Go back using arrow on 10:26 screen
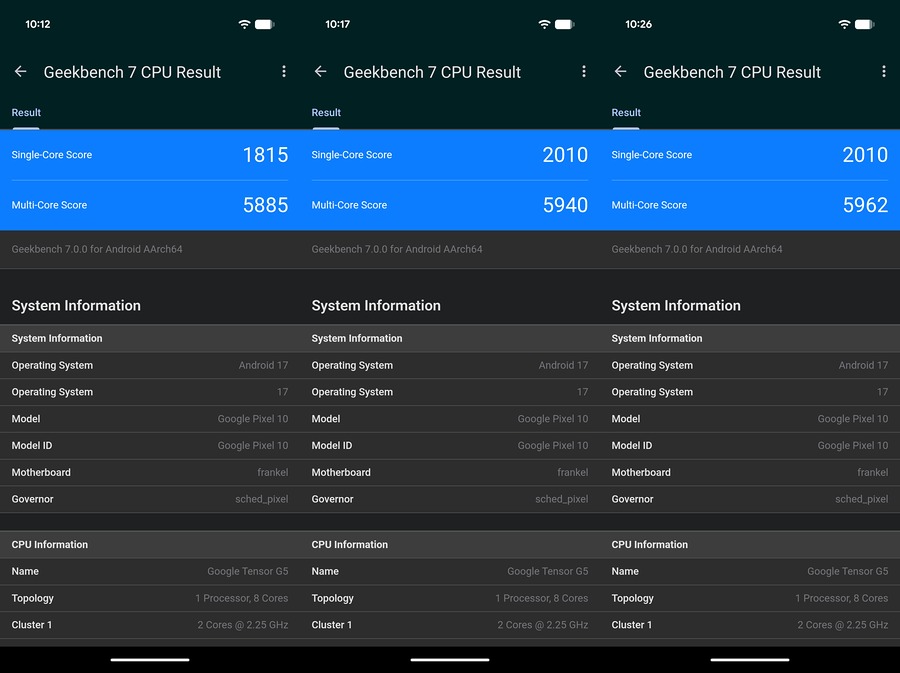 click(x=620, y=72)
